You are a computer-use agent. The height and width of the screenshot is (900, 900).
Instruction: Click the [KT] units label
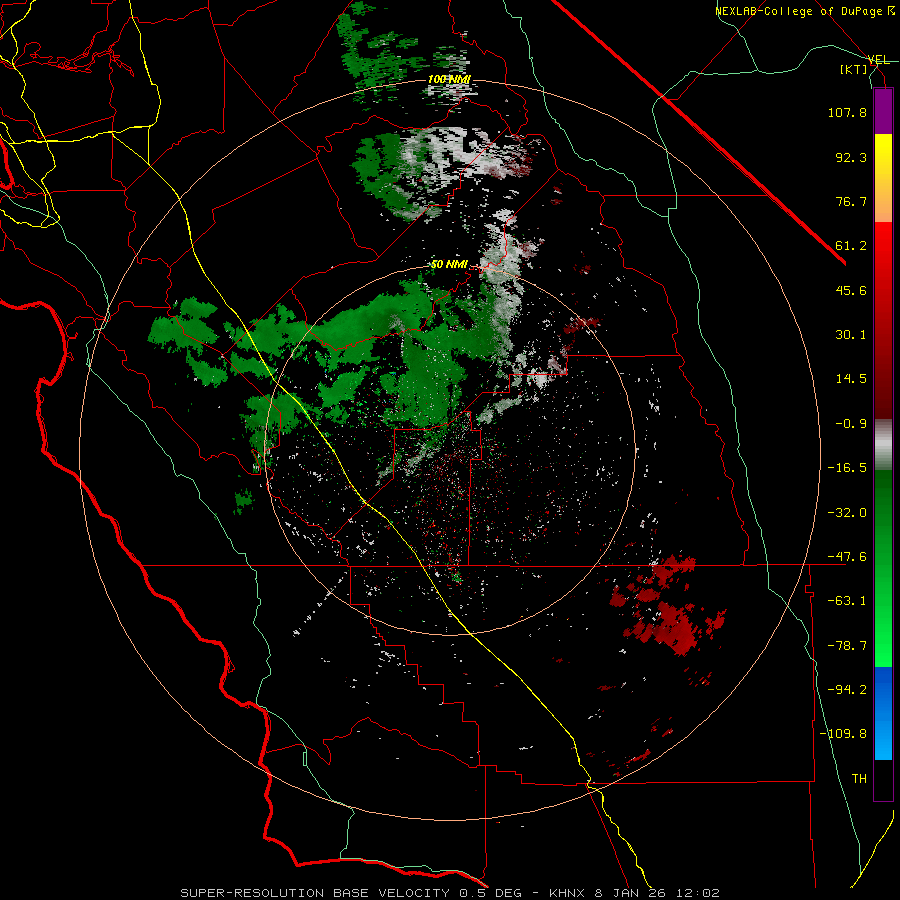[854, 69]
